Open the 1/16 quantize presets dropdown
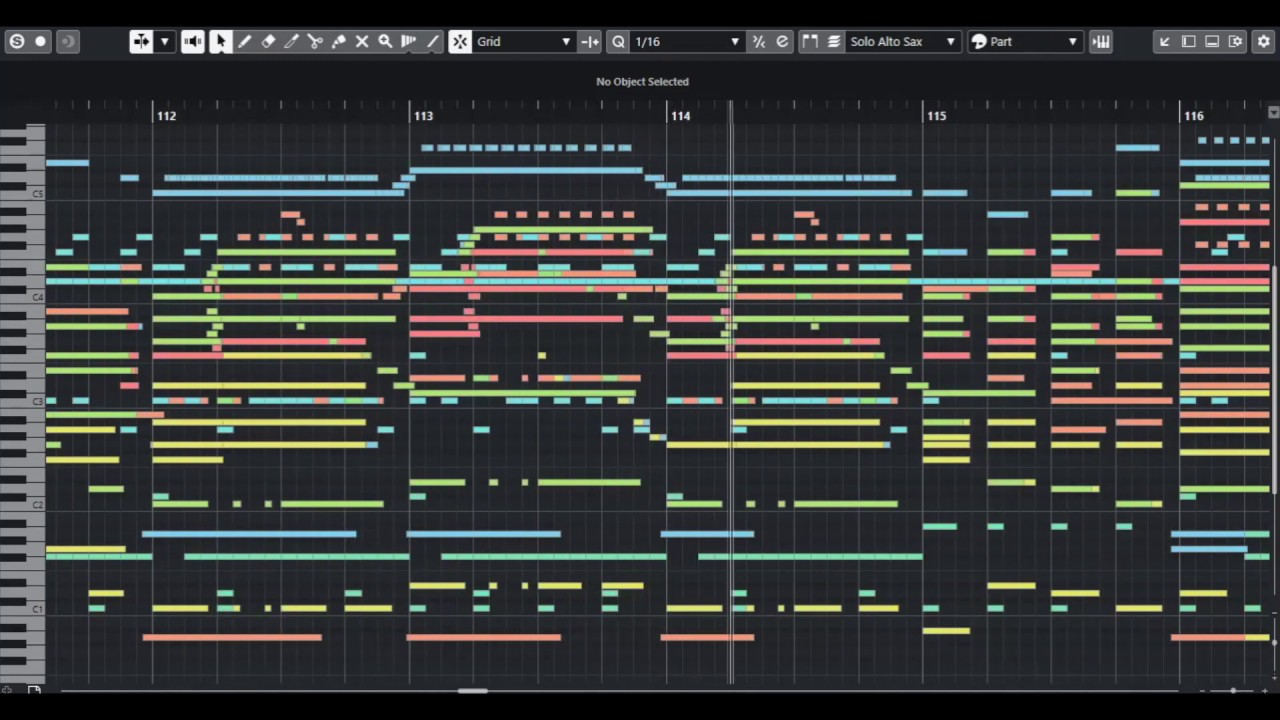The image size is (1280, 720). (688, 41)
